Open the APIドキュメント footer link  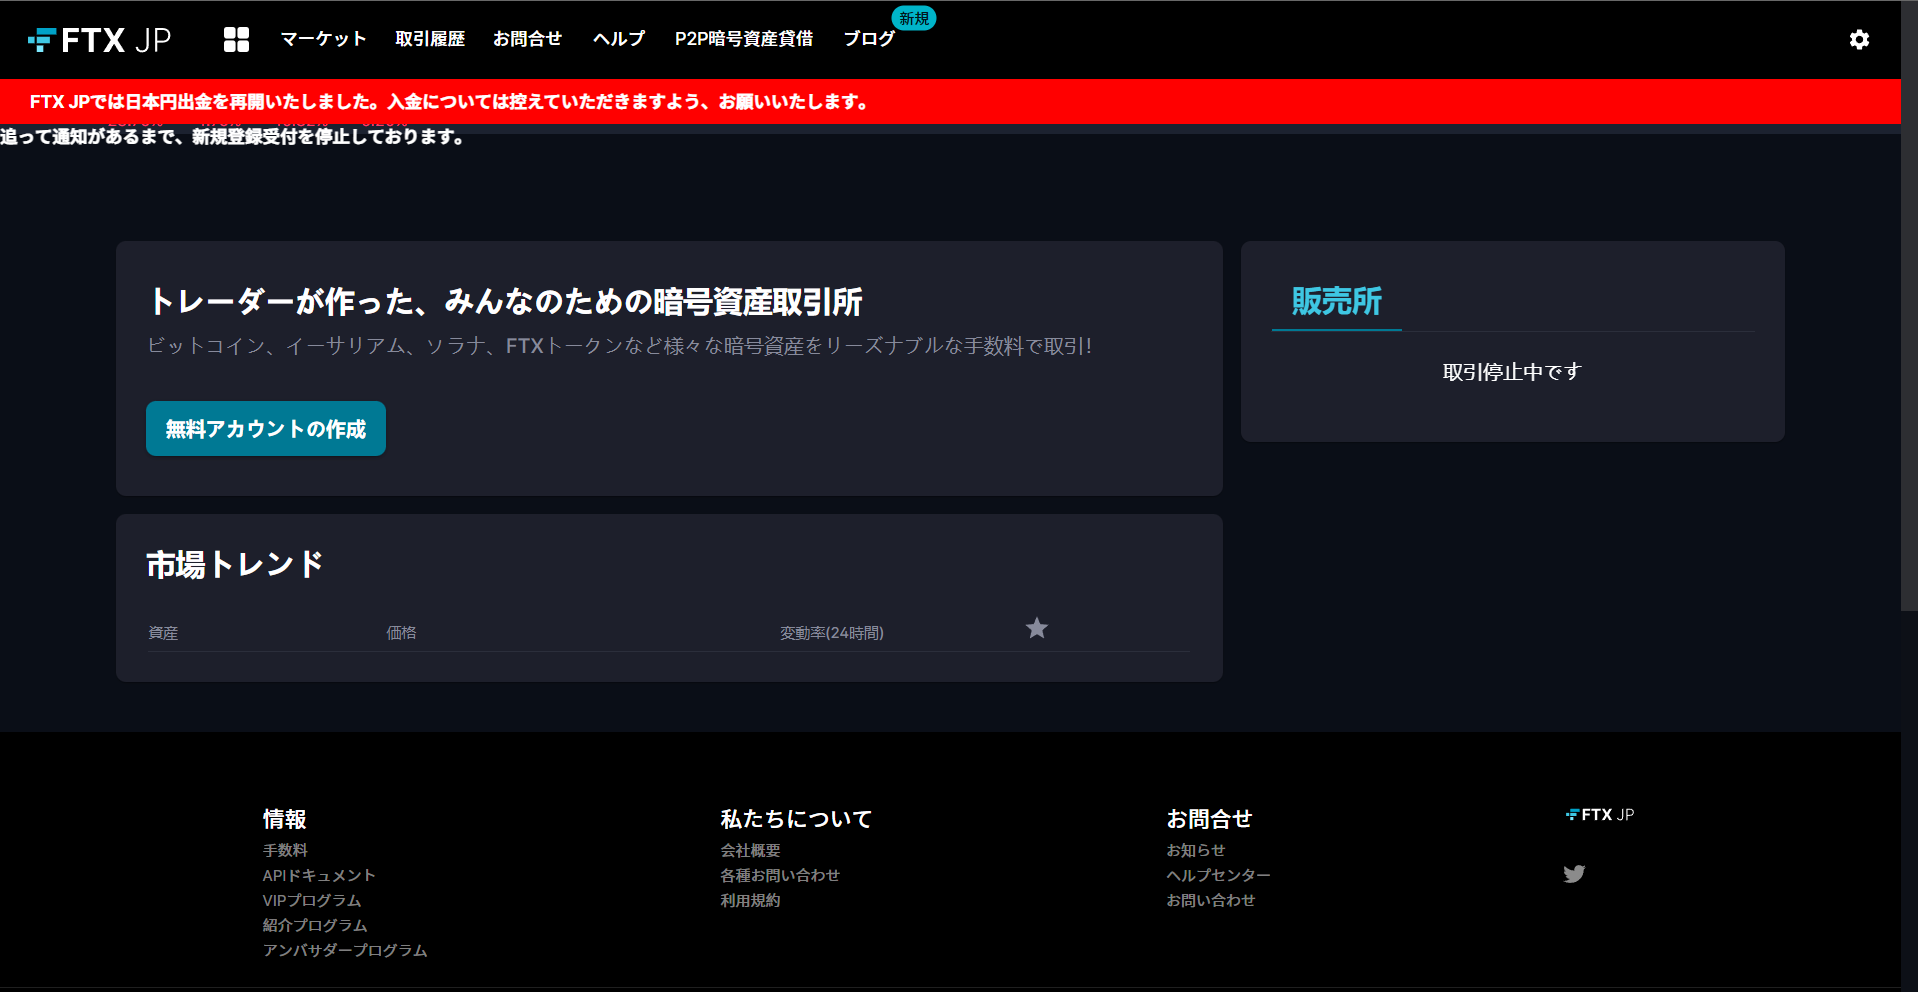pyautogui.click(x=319, y=875)
